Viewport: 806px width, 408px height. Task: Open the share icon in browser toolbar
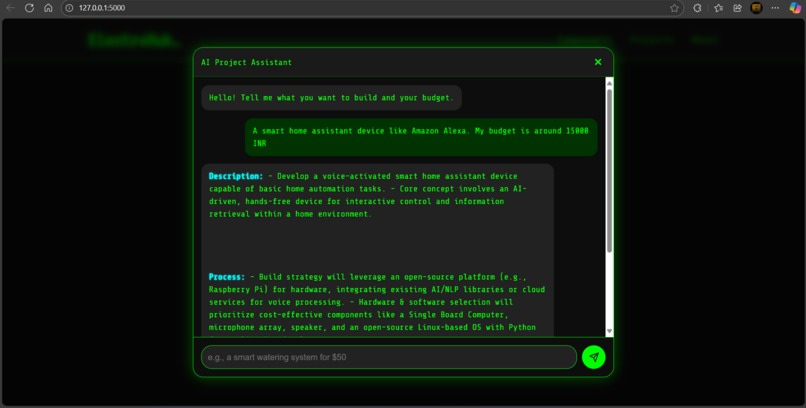tap(737, 8)
